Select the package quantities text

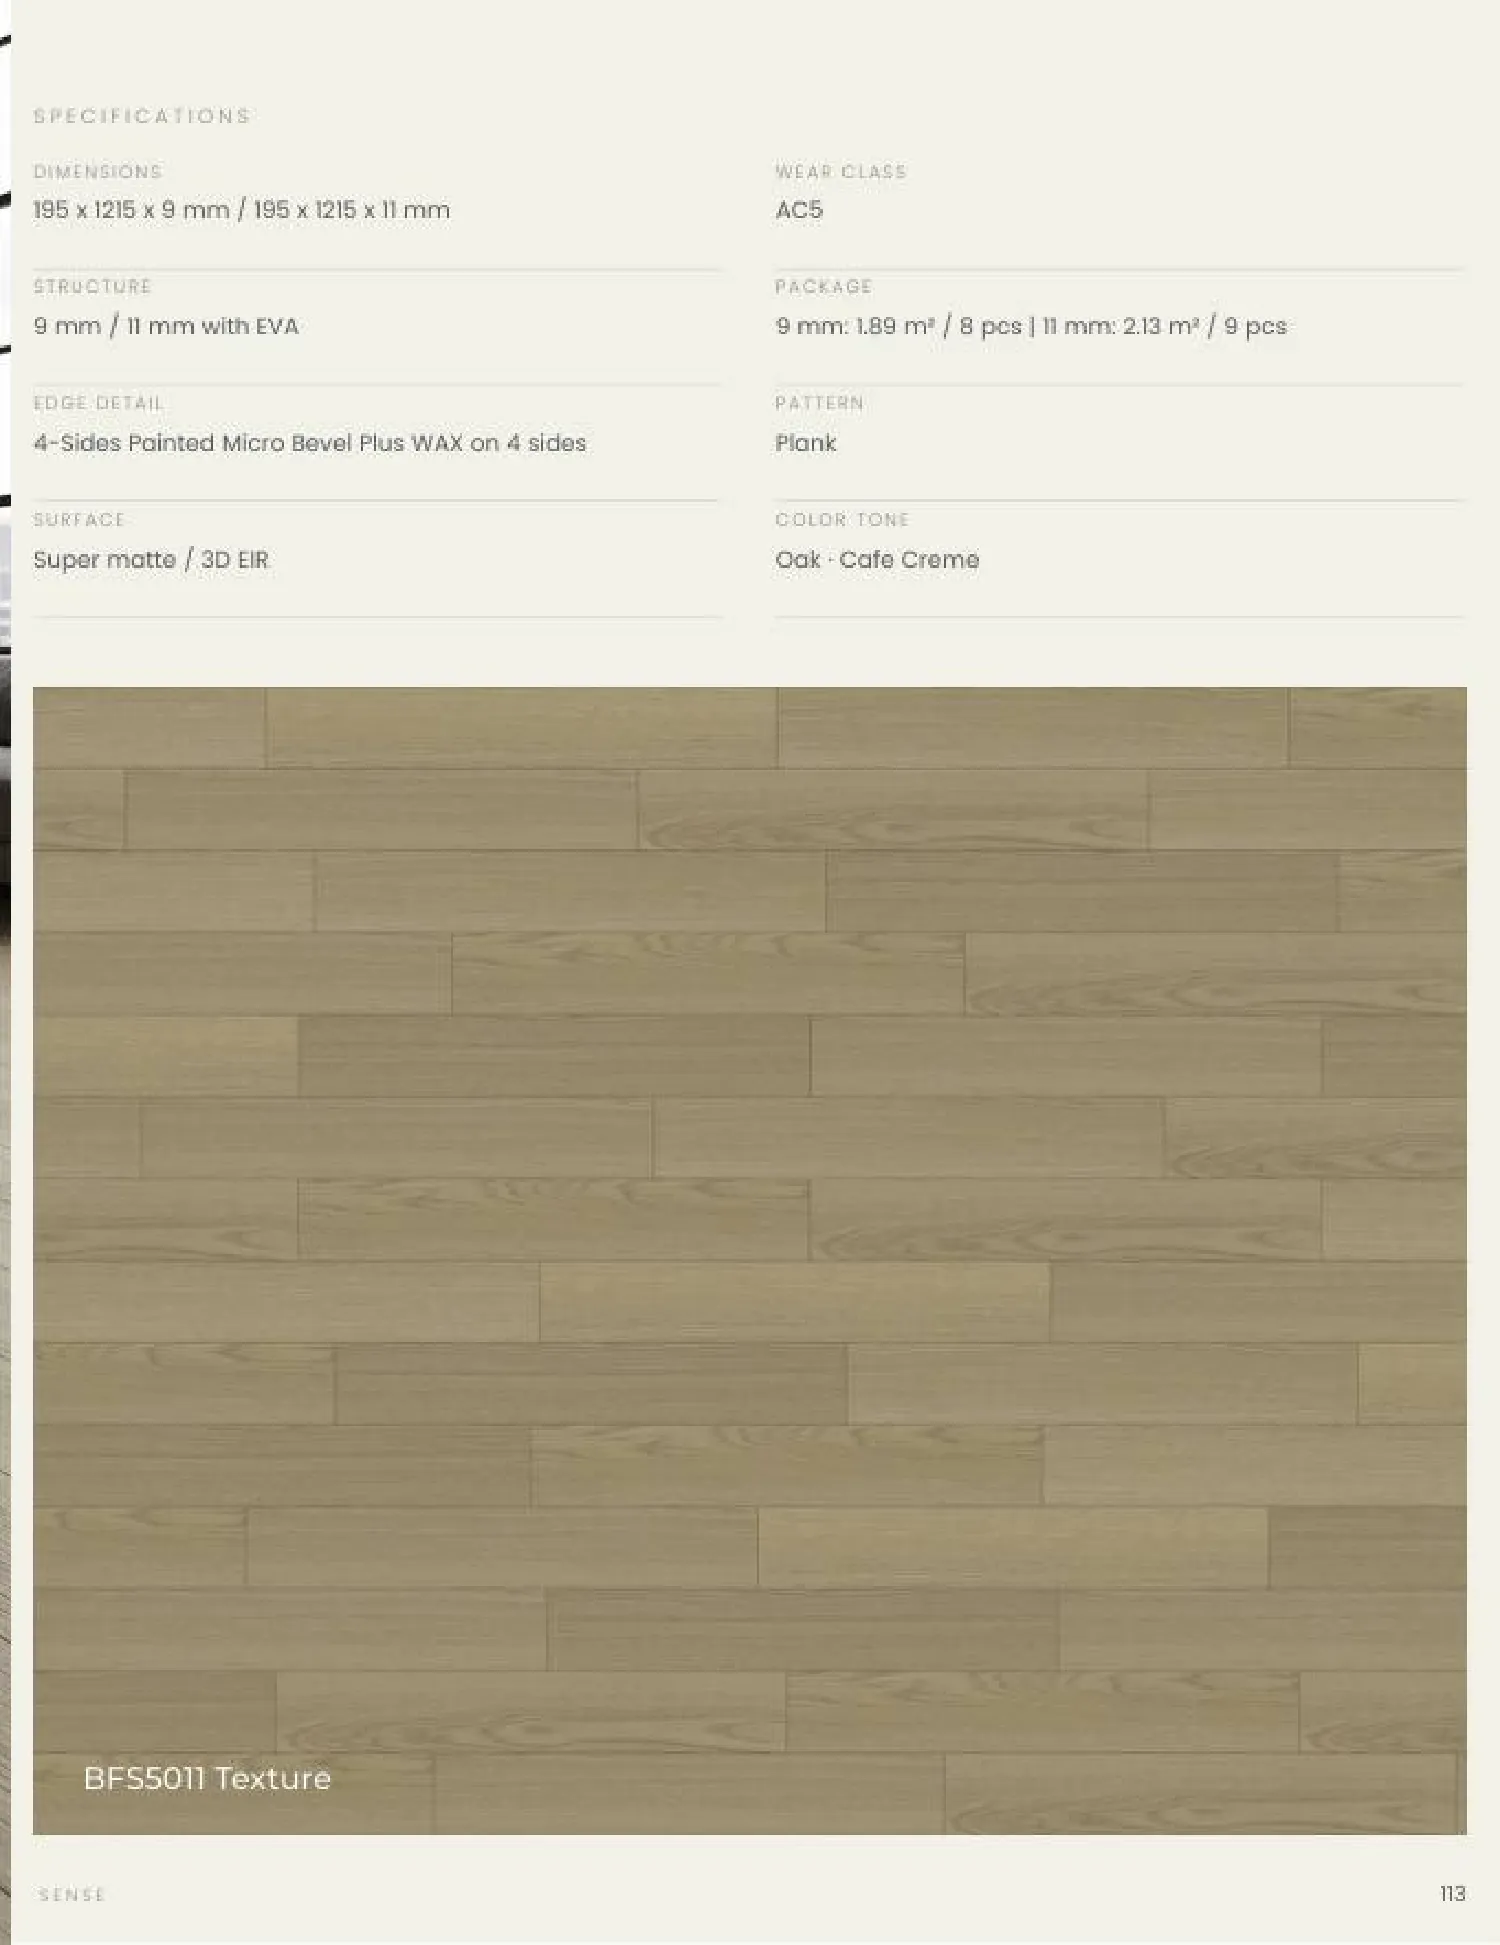1031,326
